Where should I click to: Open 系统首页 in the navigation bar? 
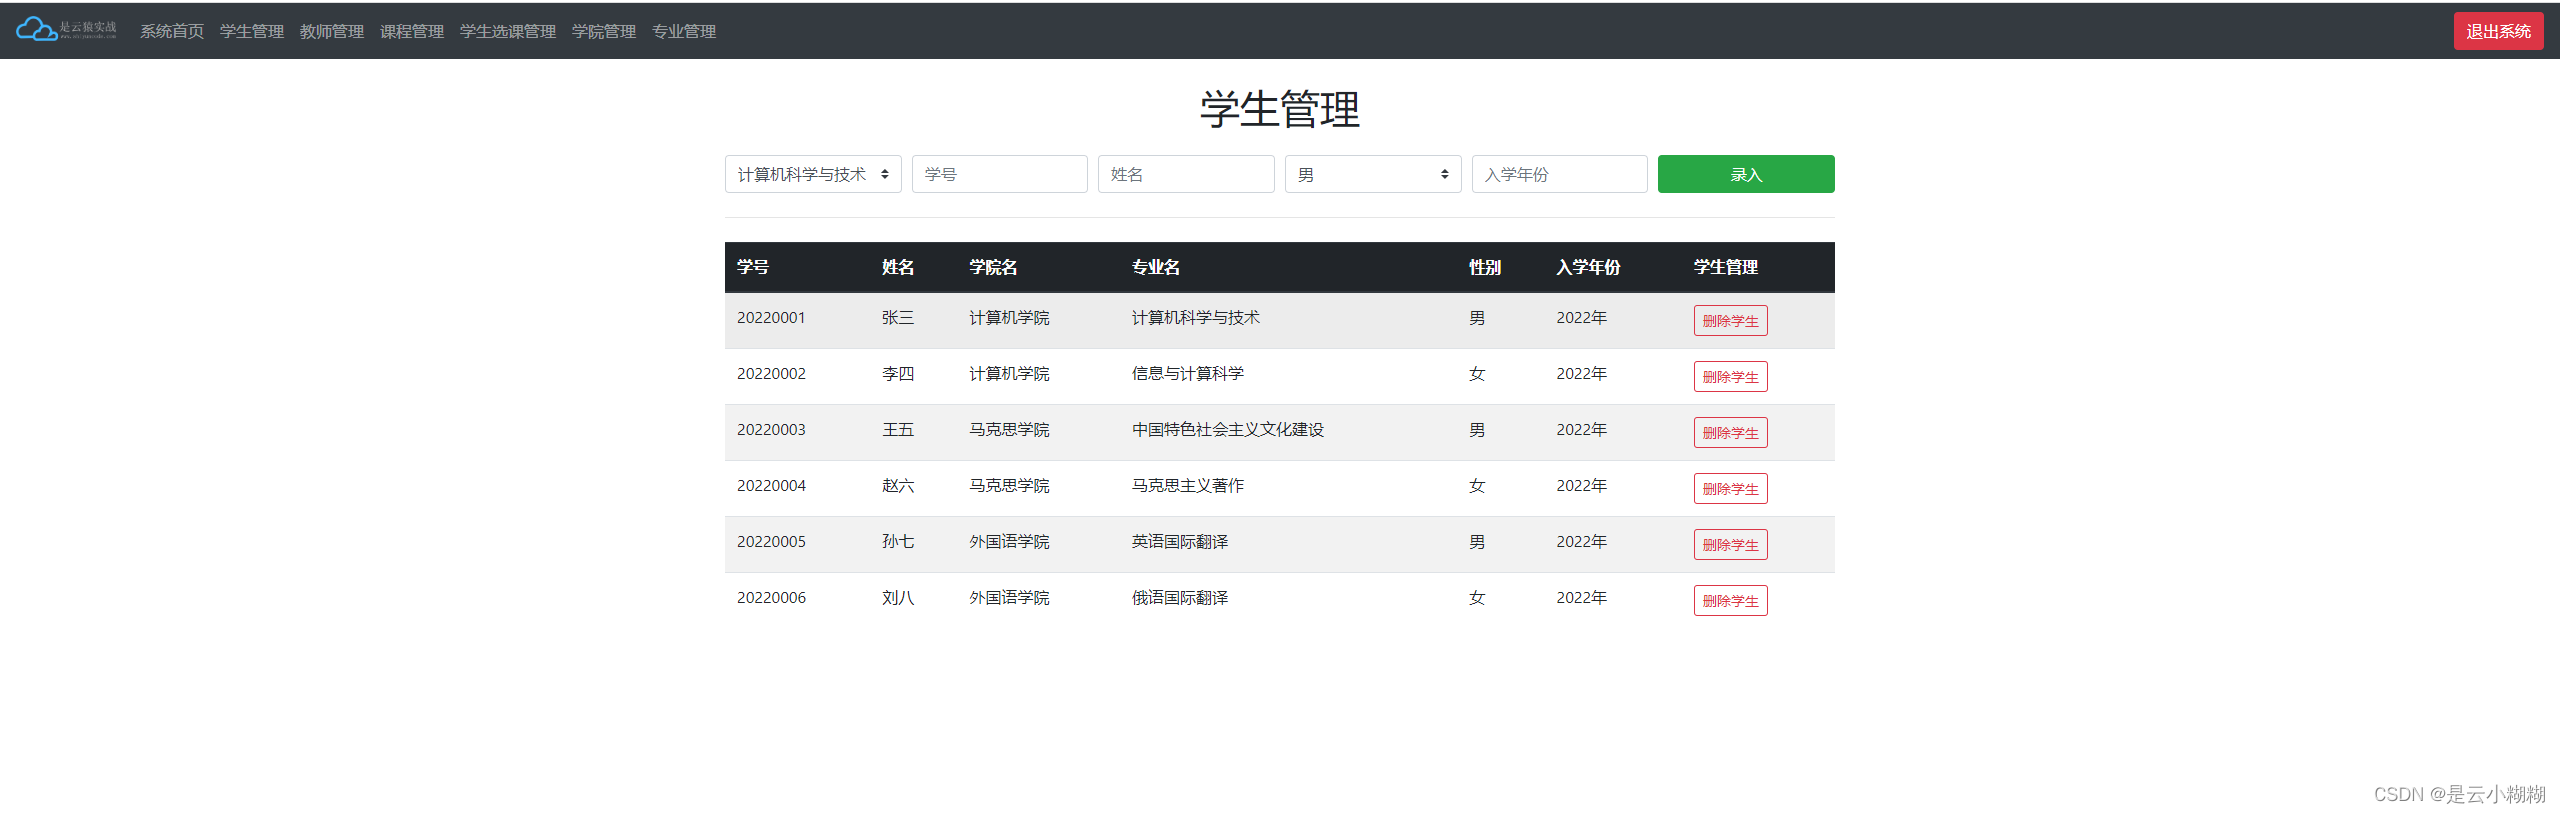pos(172,31)
